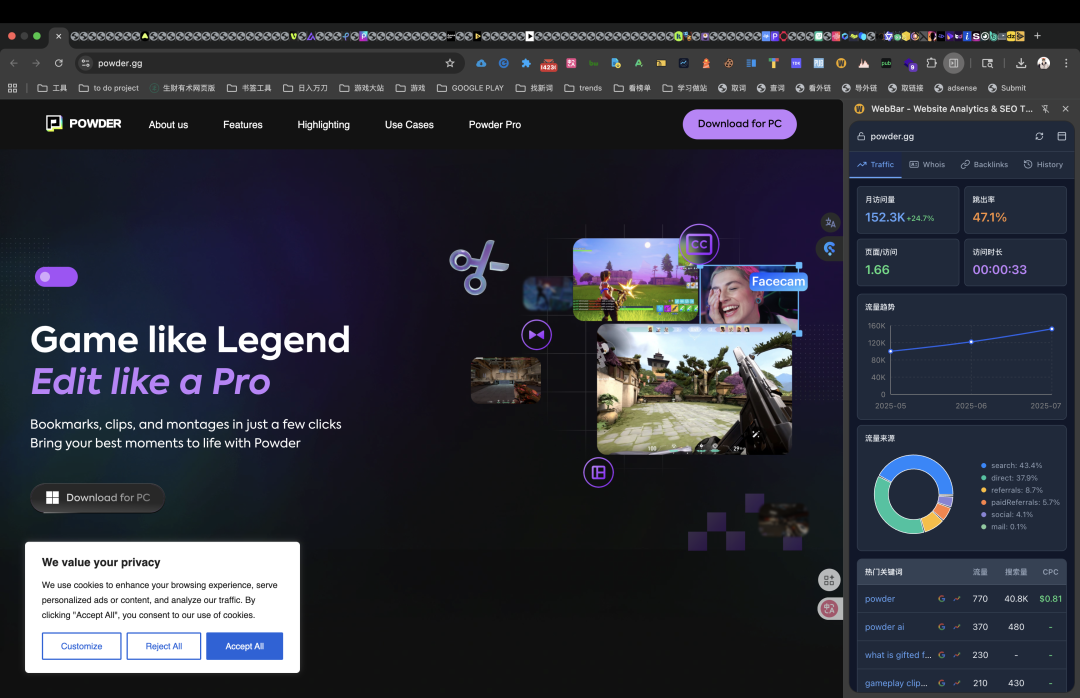
Task: Click Accept All in the cookie banner
Action: (x=245, y=646)
